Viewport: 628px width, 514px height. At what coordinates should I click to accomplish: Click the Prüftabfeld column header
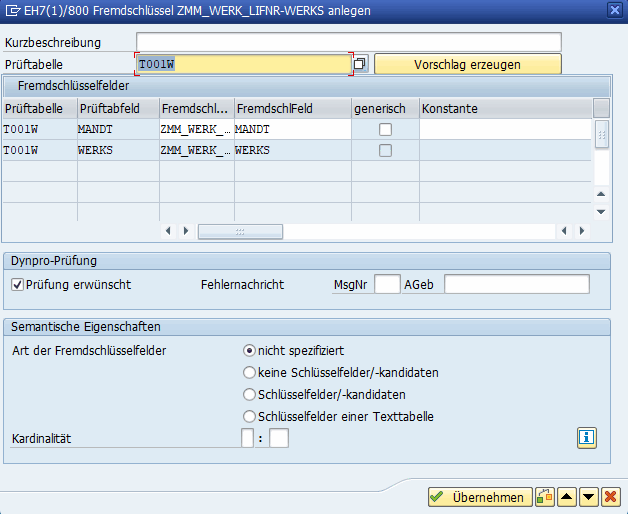(x=118, y=109)
